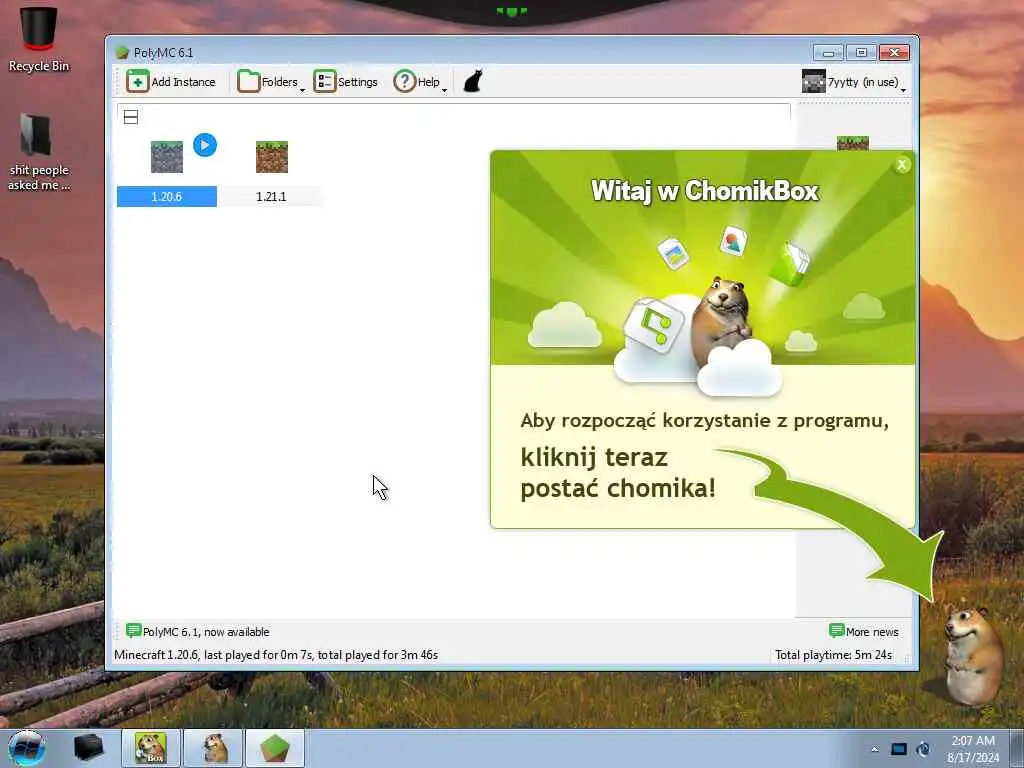This screenshot has width=1024, height=768.
Task: Click the news speech bubble icon in status bar
Action: [x=133, y=630]
